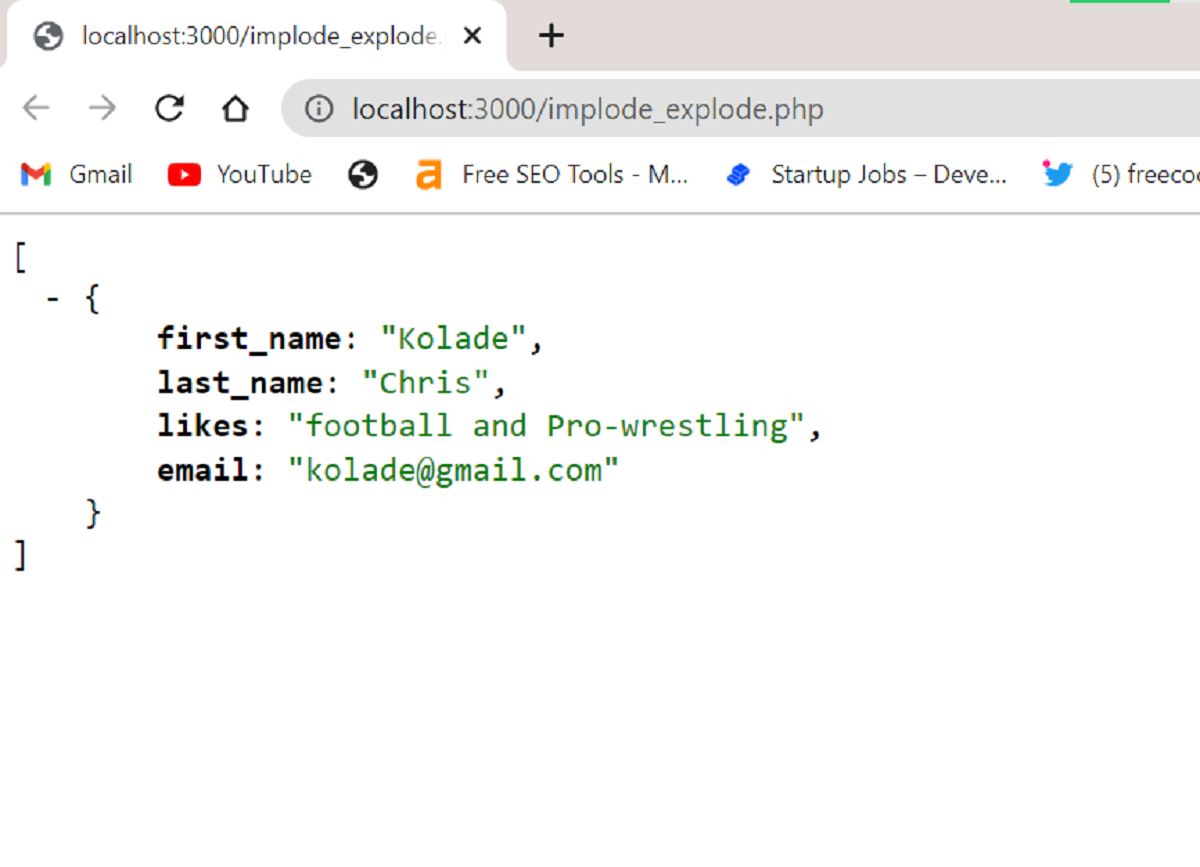Open the Twitter (5) freecodecamp bookmark
Image resolution: width=1200 pixels, height=867 pixels.
pyautogui.click(x=1120, y=174)
